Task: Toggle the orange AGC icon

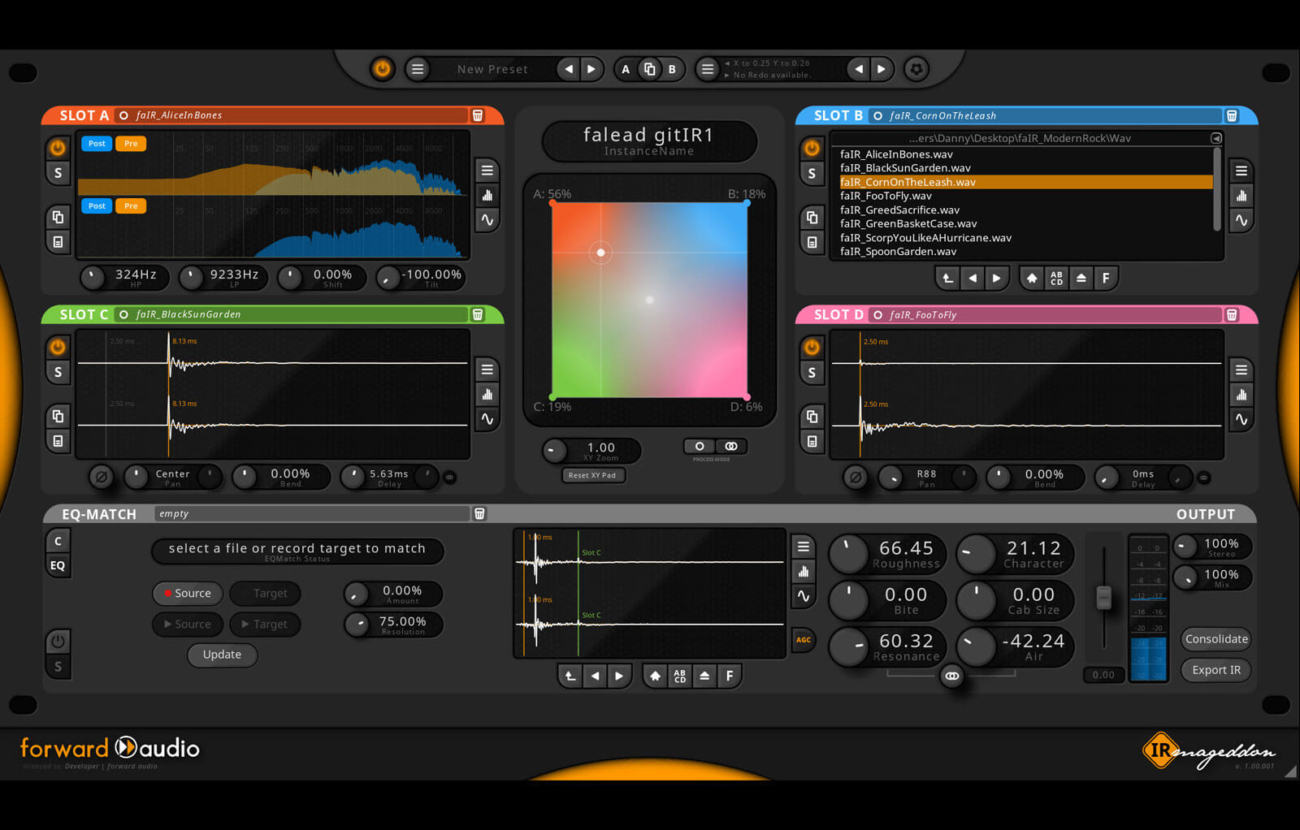Action: (803, 640)
